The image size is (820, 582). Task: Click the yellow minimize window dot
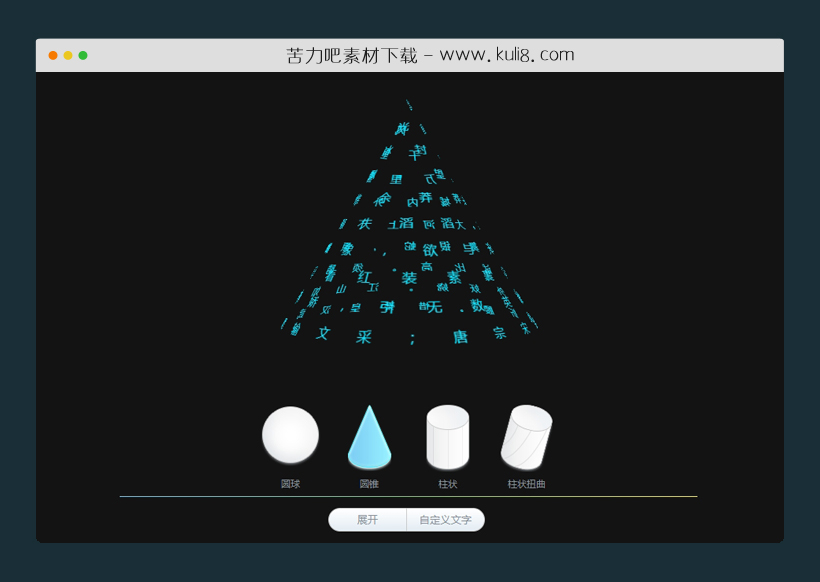[x=68, y=56]
